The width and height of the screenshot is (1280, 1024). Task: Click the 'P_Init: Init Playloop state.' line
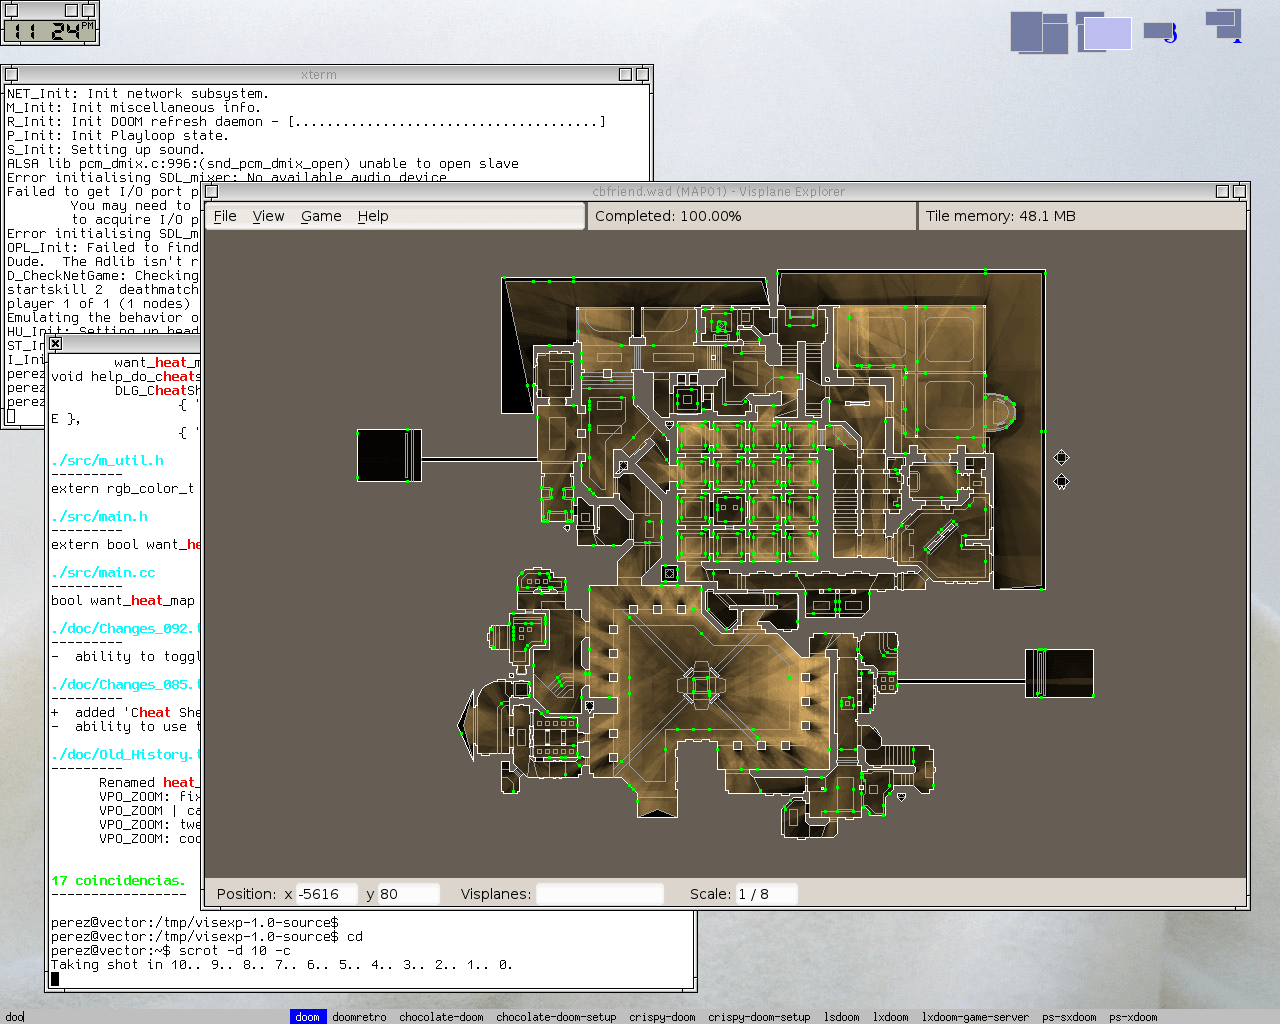[x=117, y=136]
